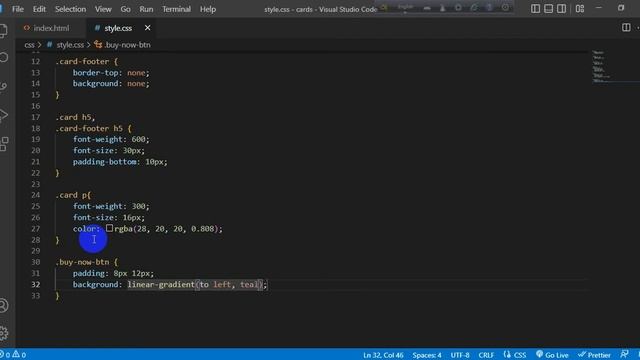
Task: Toggle bottom panel layout icon
Action: coord(549,9)
